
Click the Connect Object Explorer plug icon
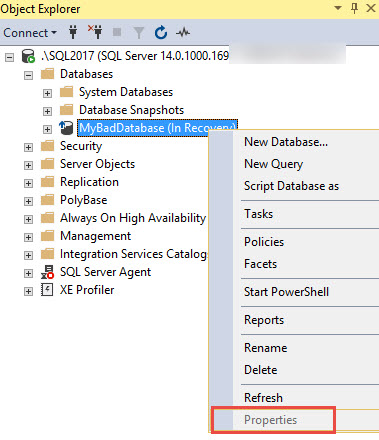coord(73,32)
